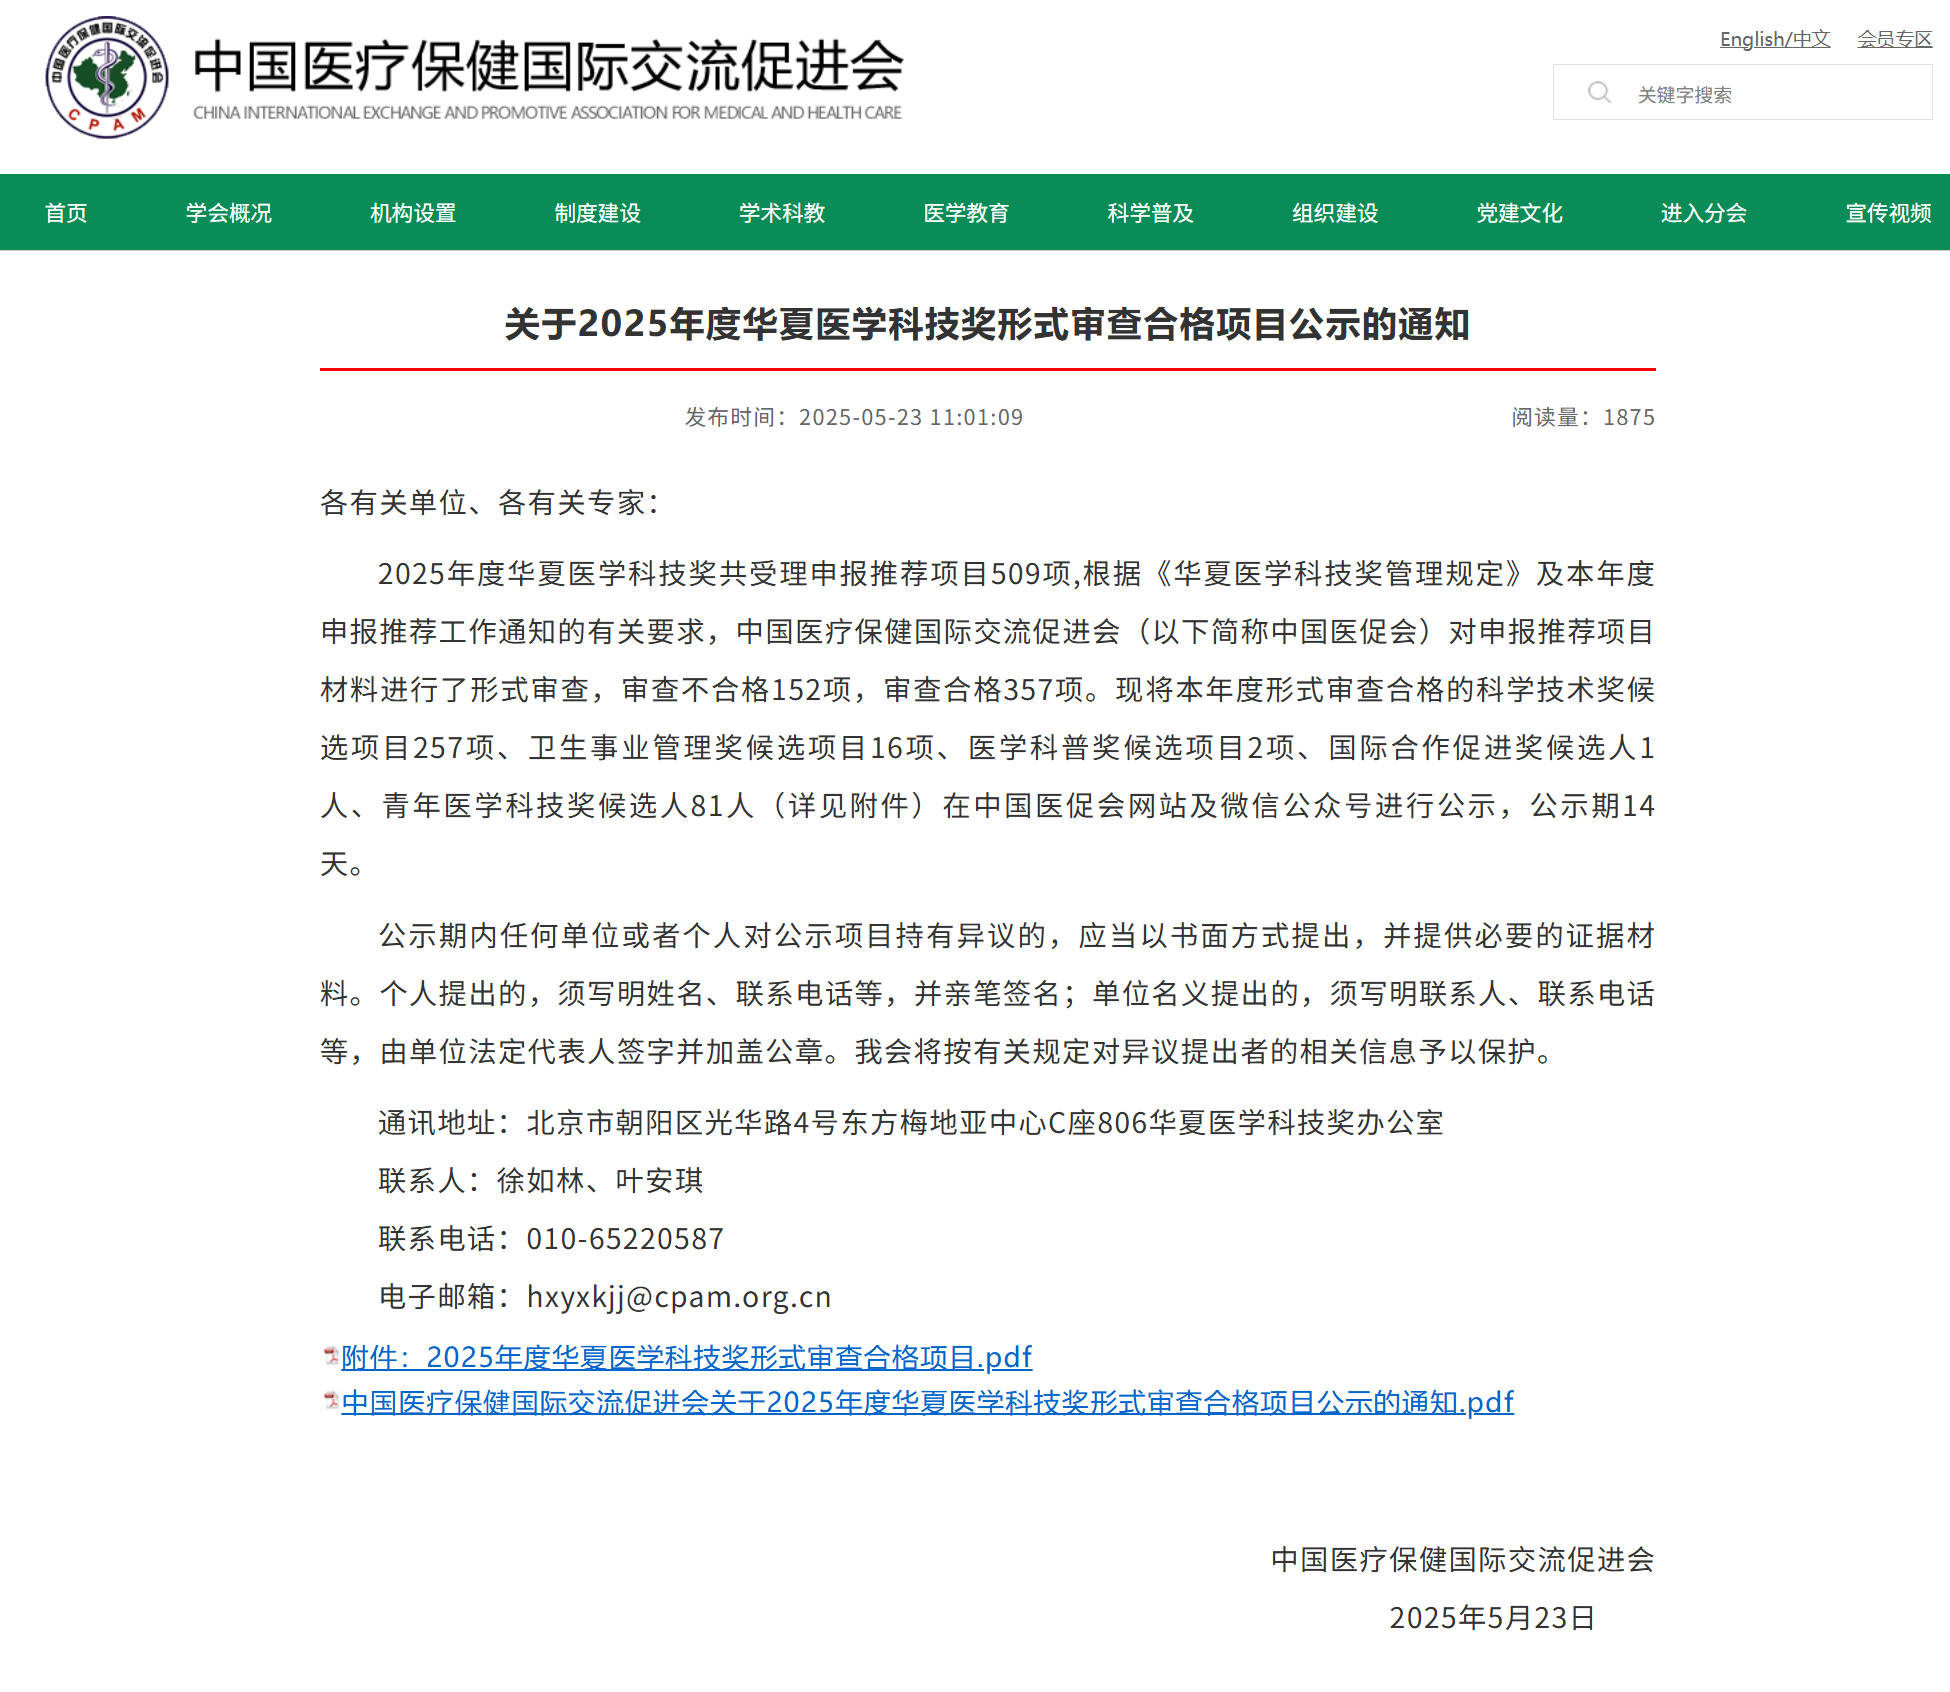Viewport: 1950px width, 1692px height.
Task: Open 宣传视频 navigation item
Action: pos(1887,213)
